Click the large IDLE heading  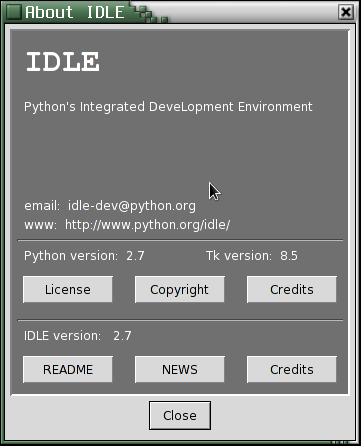coord(63,62)
